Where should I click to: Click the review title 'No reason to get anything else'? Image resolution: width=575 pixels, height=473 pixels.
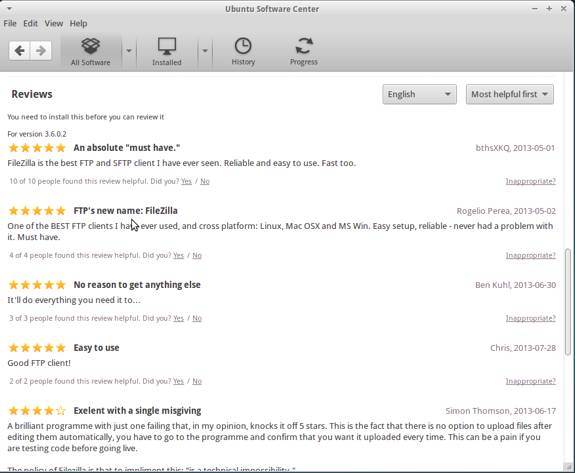137,285
